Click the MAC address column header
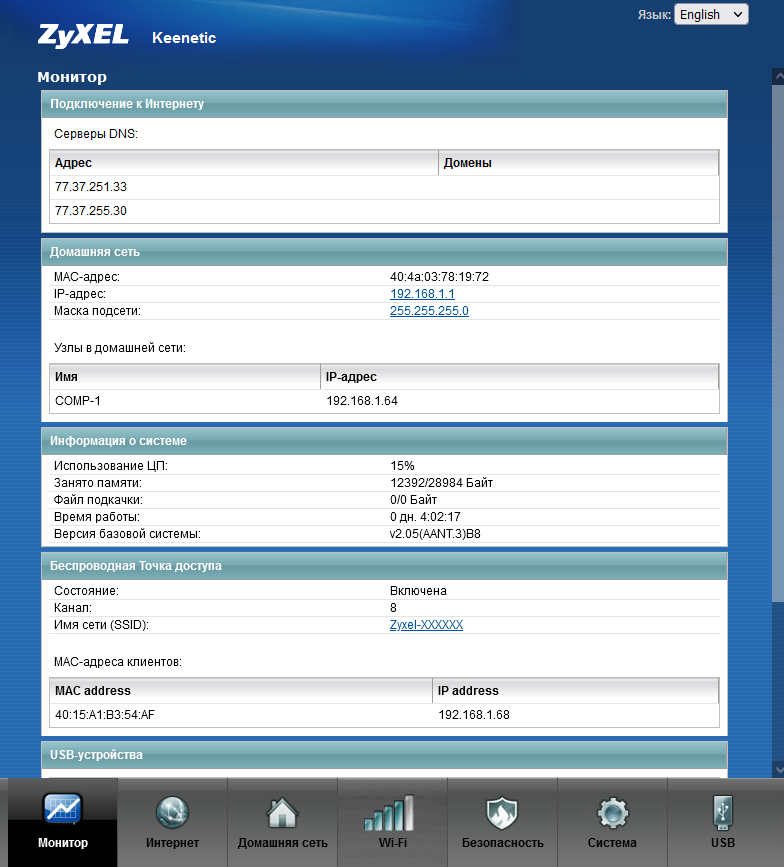 coord(241,691)
